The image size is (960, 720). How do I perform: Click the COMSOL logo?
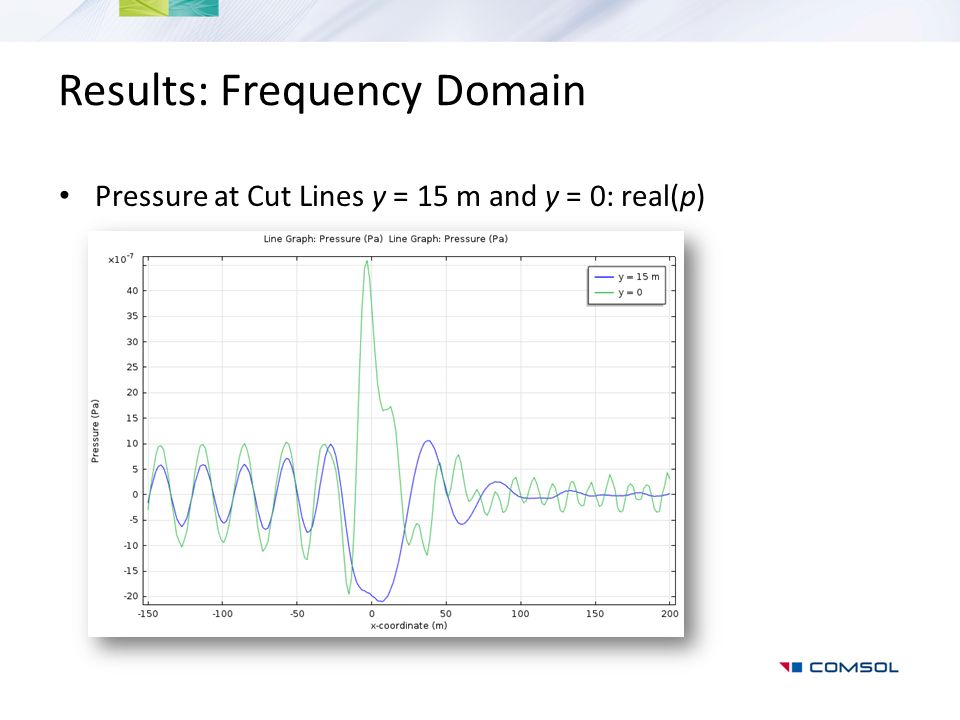tap(839, 667)
